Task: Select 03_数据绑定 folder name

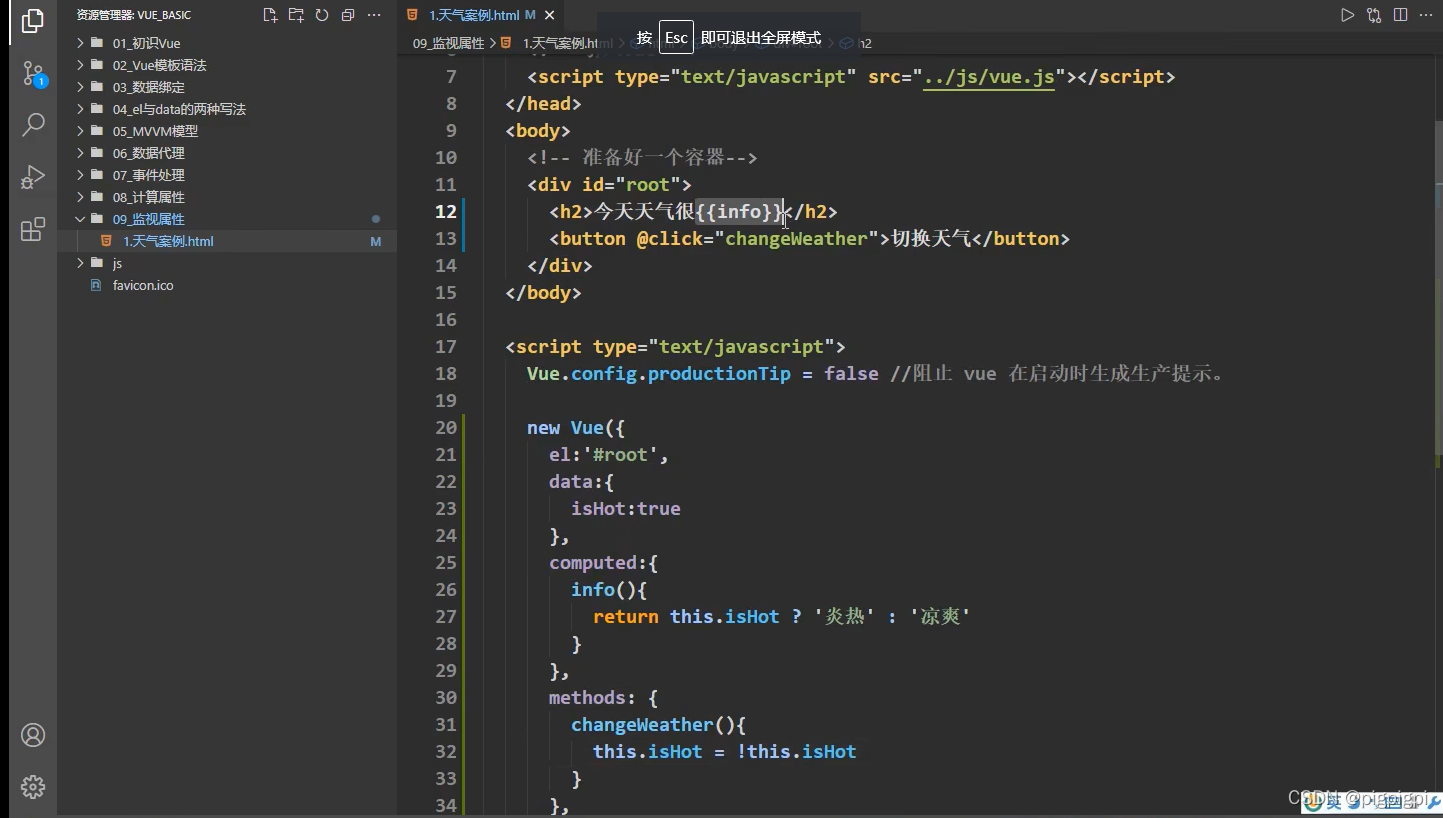Action: (x=149, y=87)
